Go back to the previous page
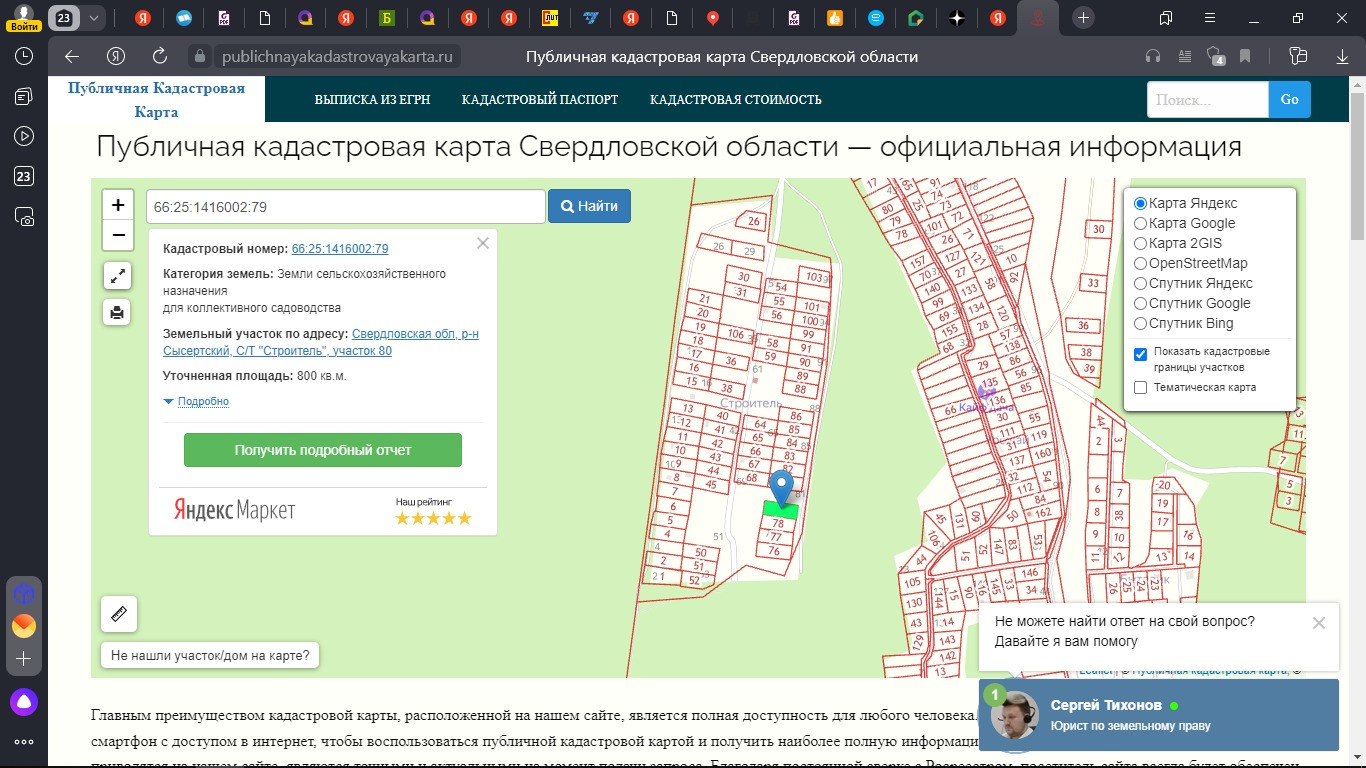 71,57
